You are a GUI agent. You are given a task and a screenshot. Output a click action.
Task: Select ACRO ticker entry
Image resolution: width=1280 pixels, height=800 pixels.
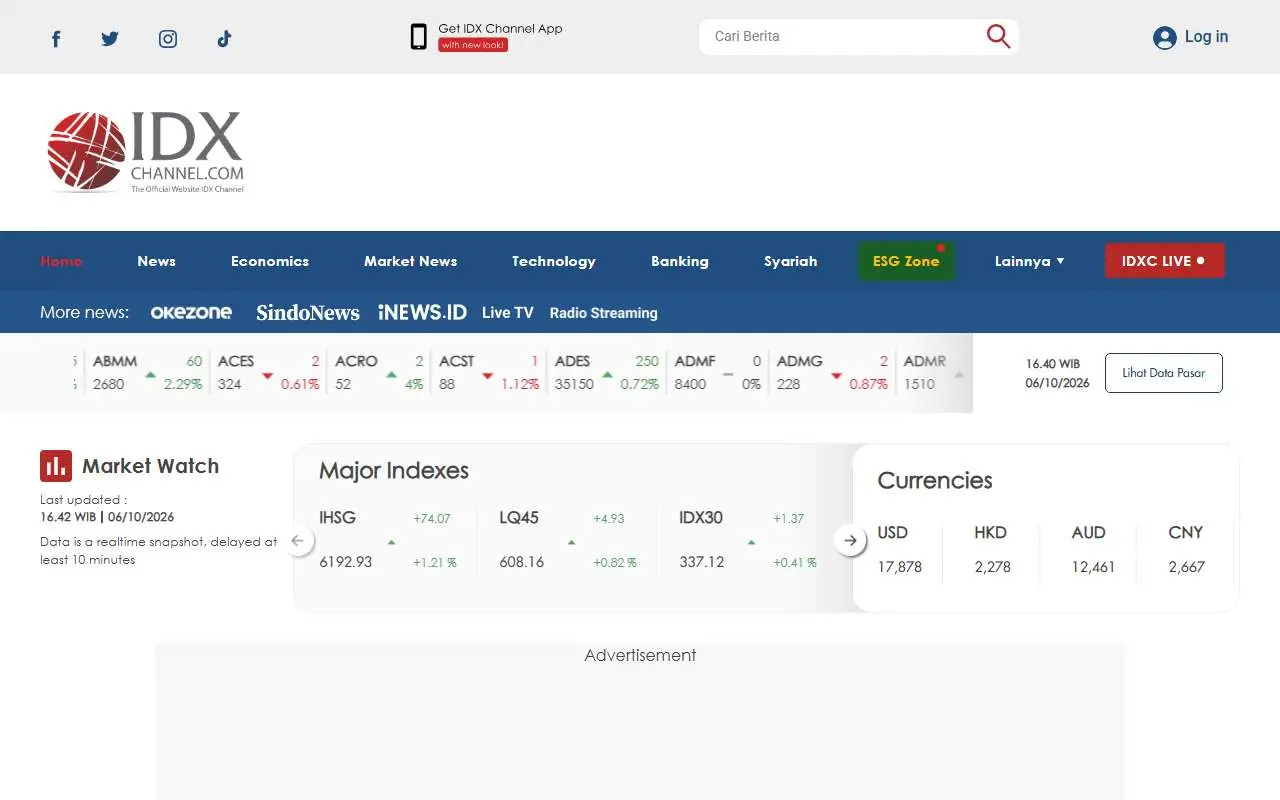tap(379, 372)
